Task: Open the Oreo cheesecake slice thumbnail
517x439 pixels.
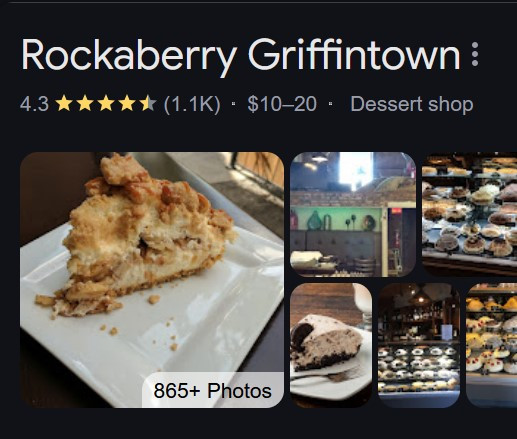Action: 331,345
